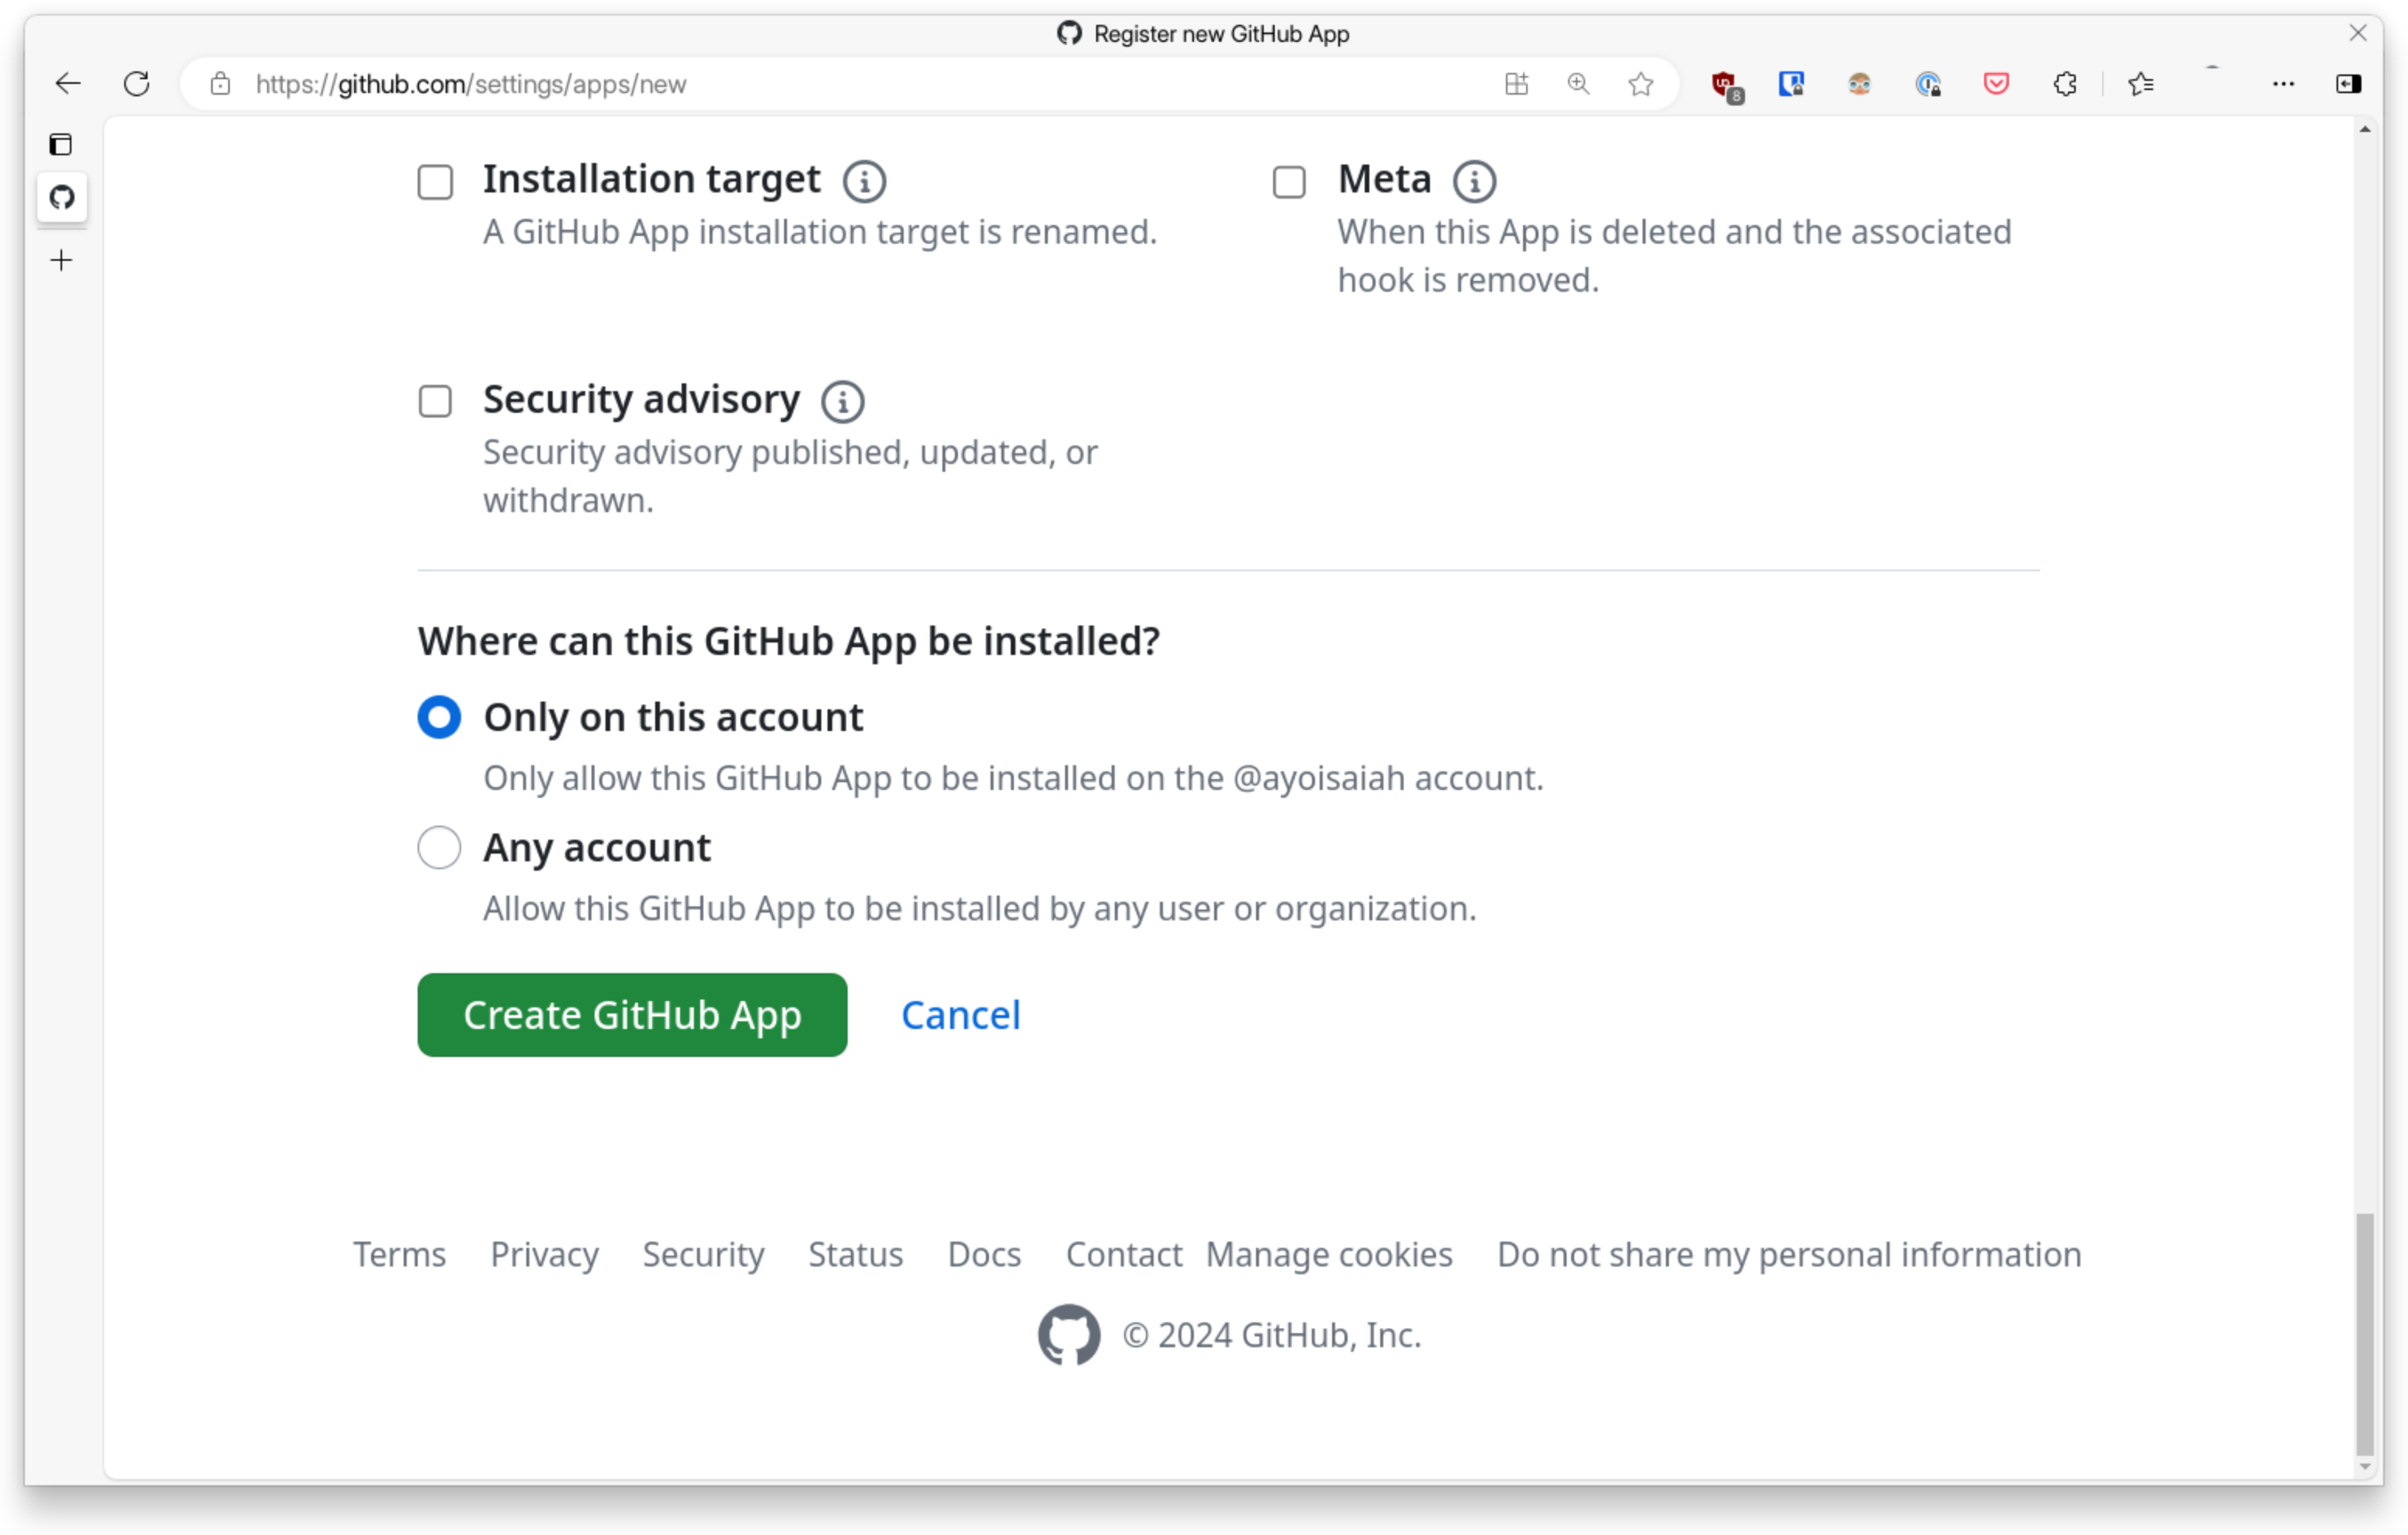This screenshot has height=1535, width=2408.
Task: Select the GitHub tab in the vertical tab bar
Action: pyautogui.click(x=62, y=197)
